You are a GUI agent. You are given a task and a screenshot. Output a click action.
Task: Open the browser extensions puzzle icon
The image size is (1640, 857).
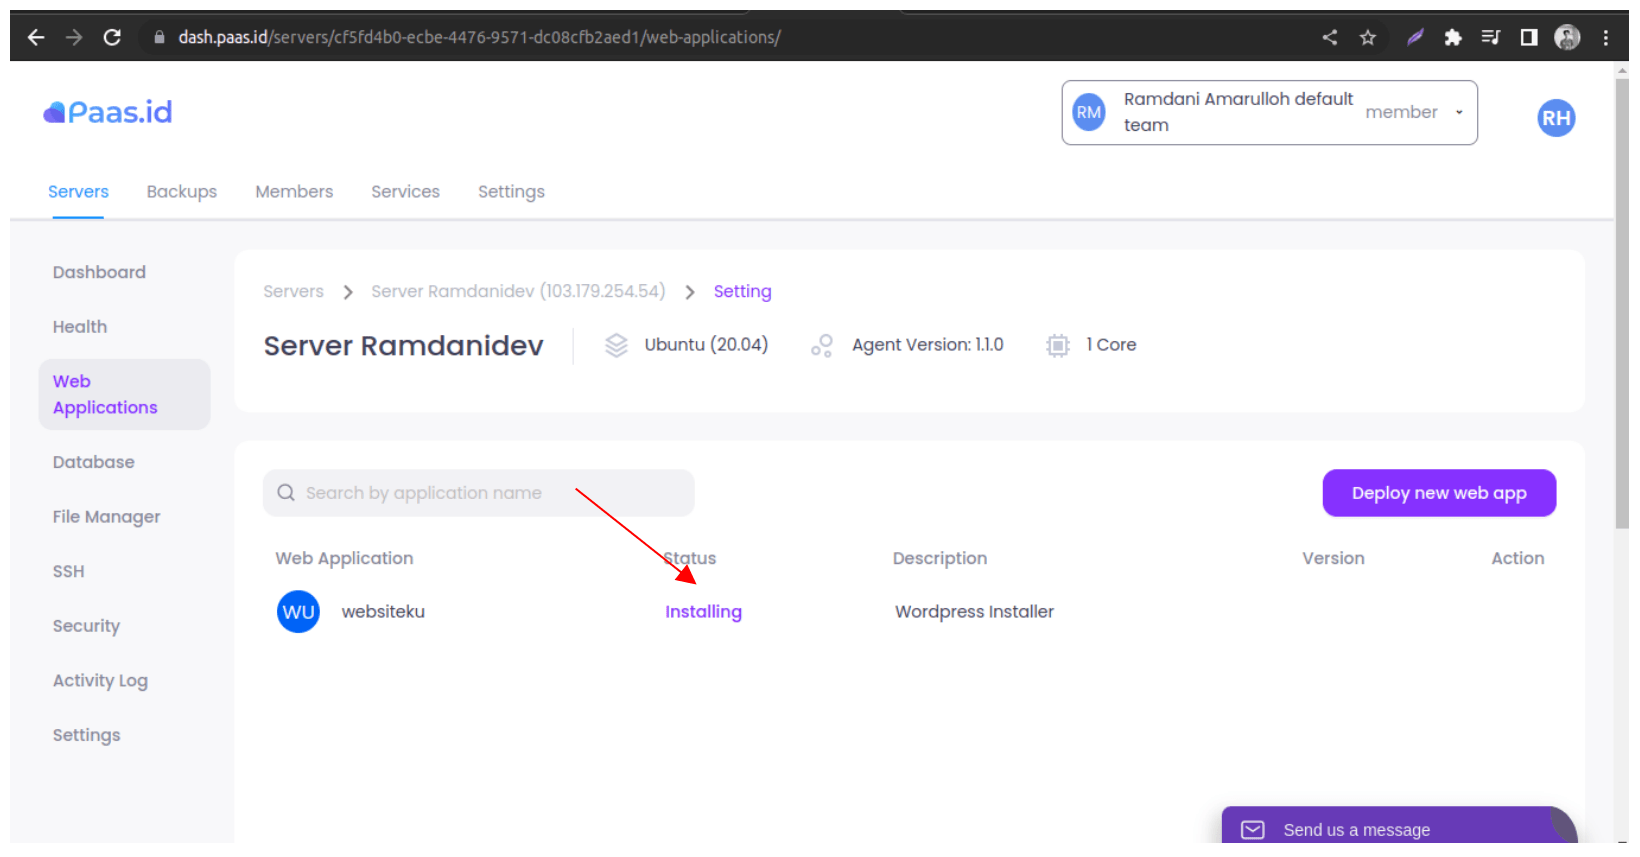click(x=1452, y=37)
